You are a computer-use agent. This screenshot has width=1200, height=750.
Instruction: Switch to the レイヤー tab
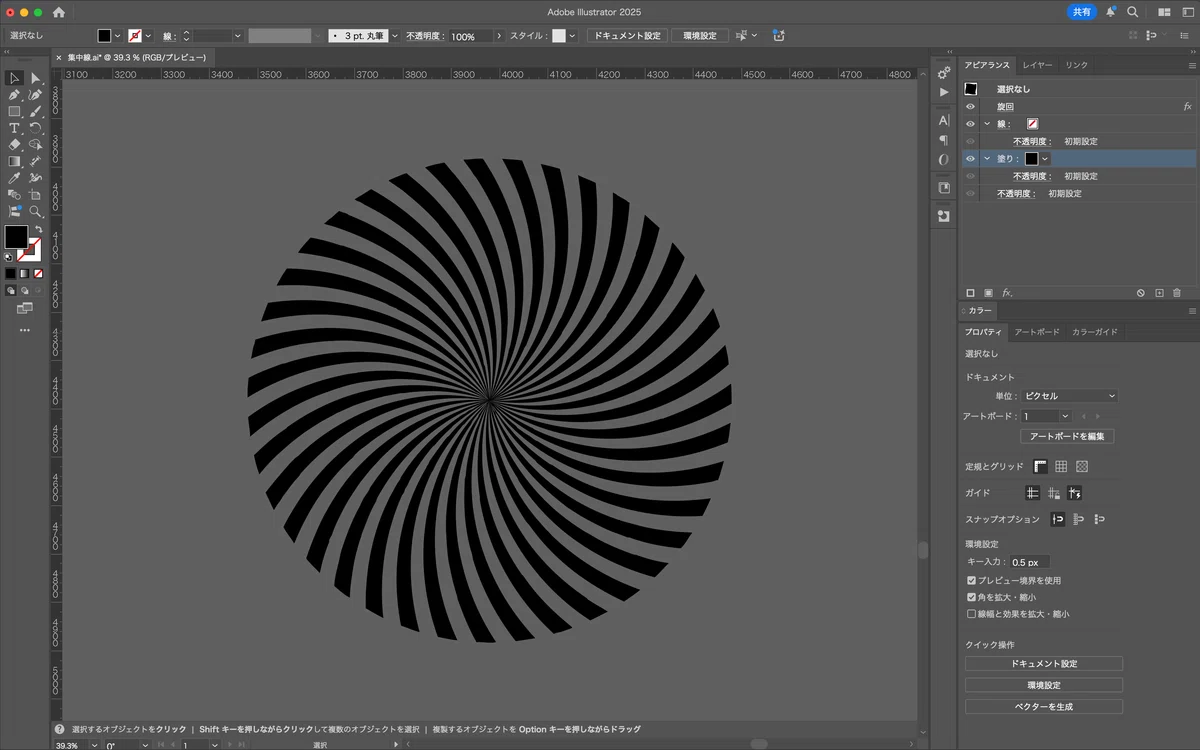coord(1037,65)
